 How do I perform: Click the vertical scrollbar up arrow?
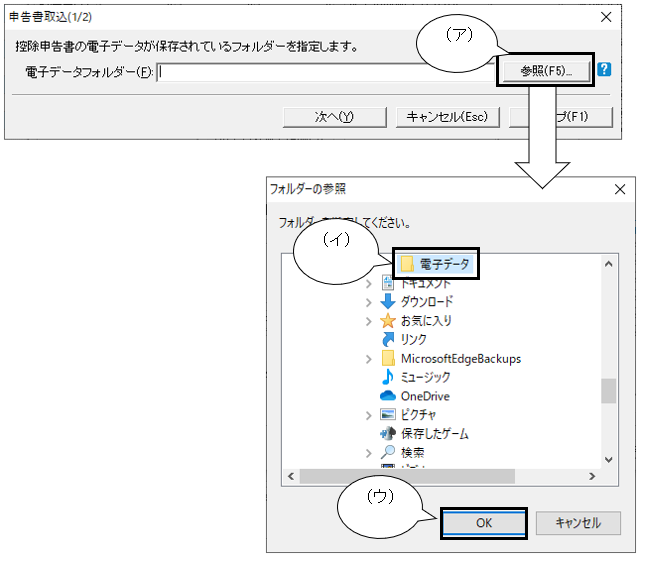tap(608, 264)
